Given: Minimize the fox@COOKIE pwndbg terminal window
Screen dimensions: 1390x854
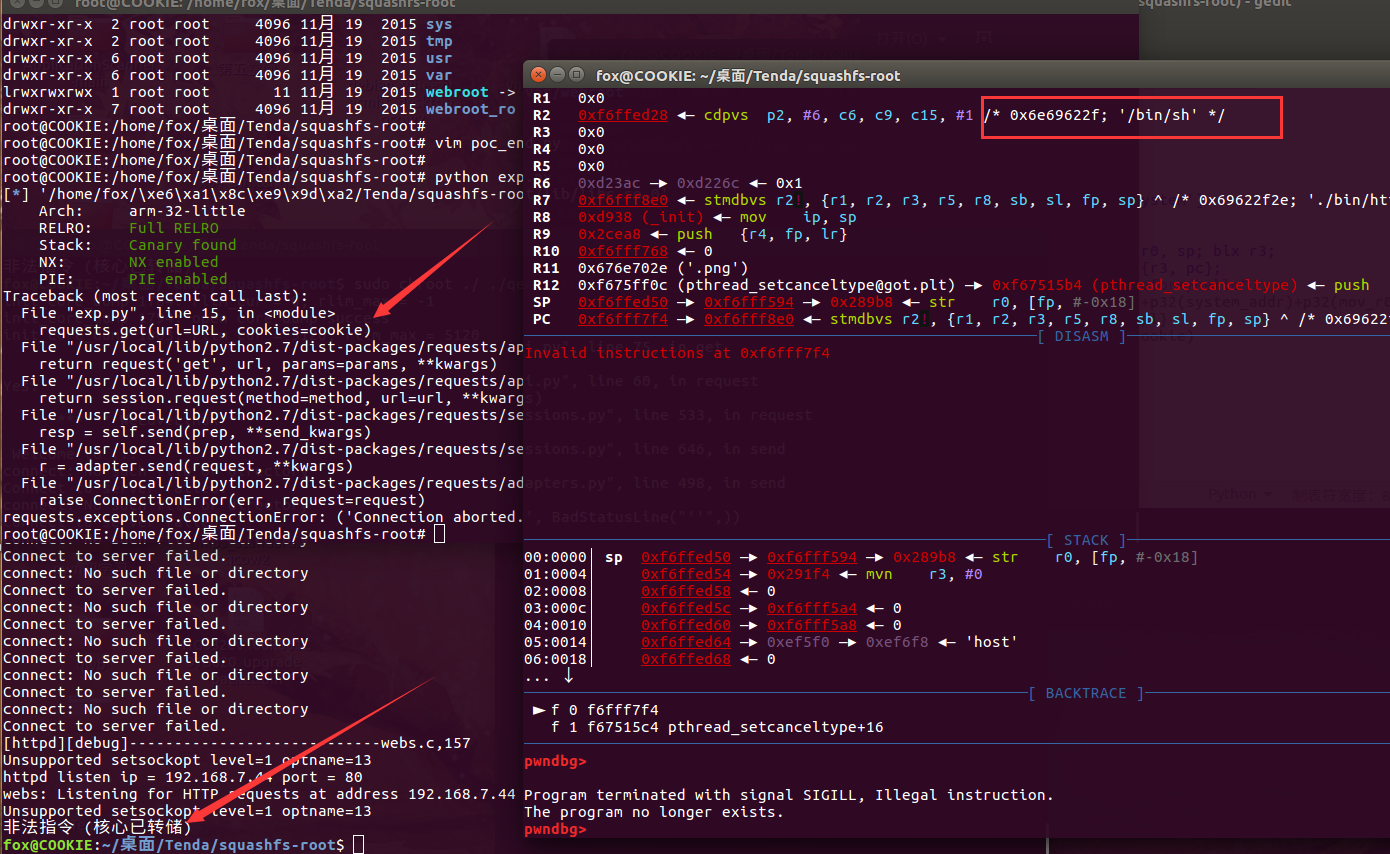Looking at the screenshot, I should click(x=557, y=75).
